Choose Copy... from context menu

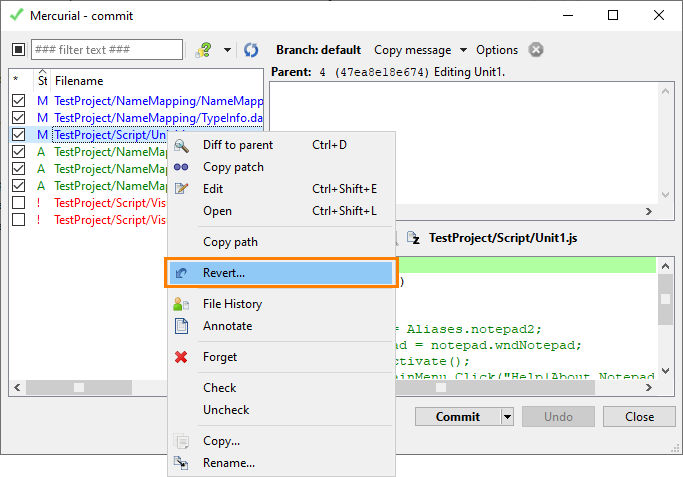[281, 441]
